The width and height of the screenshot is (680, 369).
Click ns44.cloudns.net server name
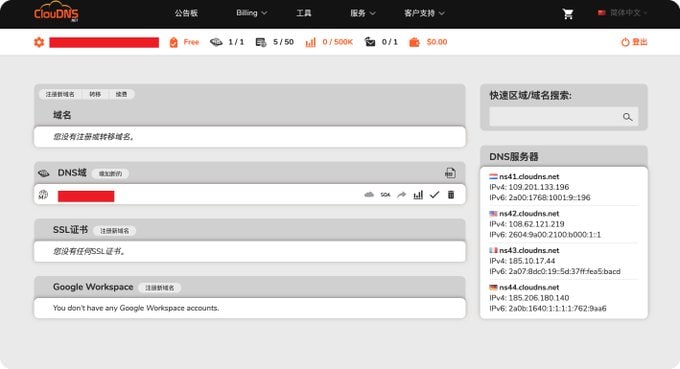tap(529, 287)
